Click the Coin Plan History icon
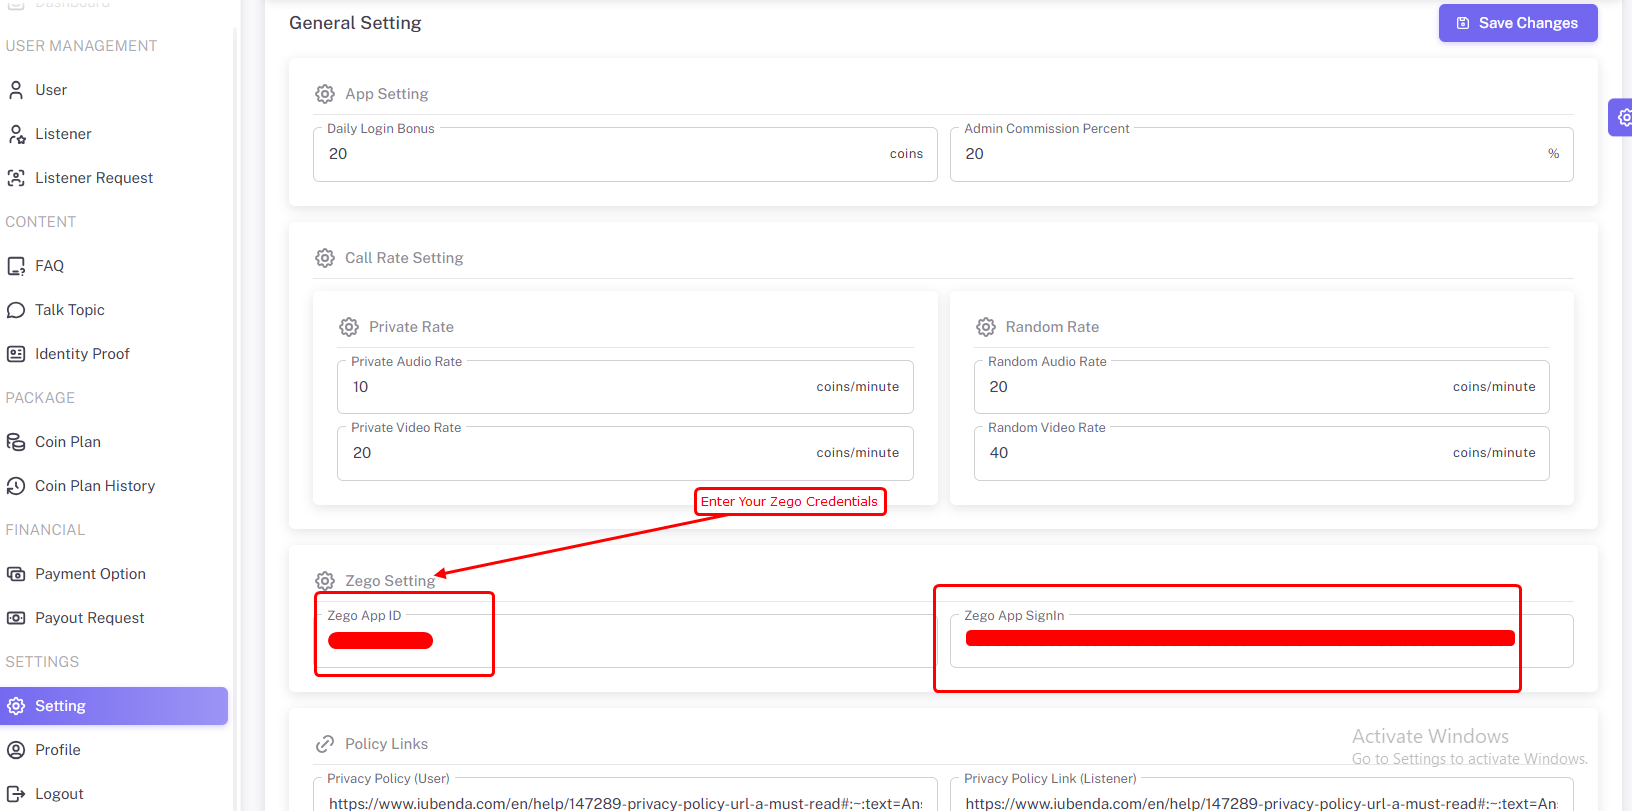Image resolution: width=1632 pixels, height=811 pixels. coord(16,486)
